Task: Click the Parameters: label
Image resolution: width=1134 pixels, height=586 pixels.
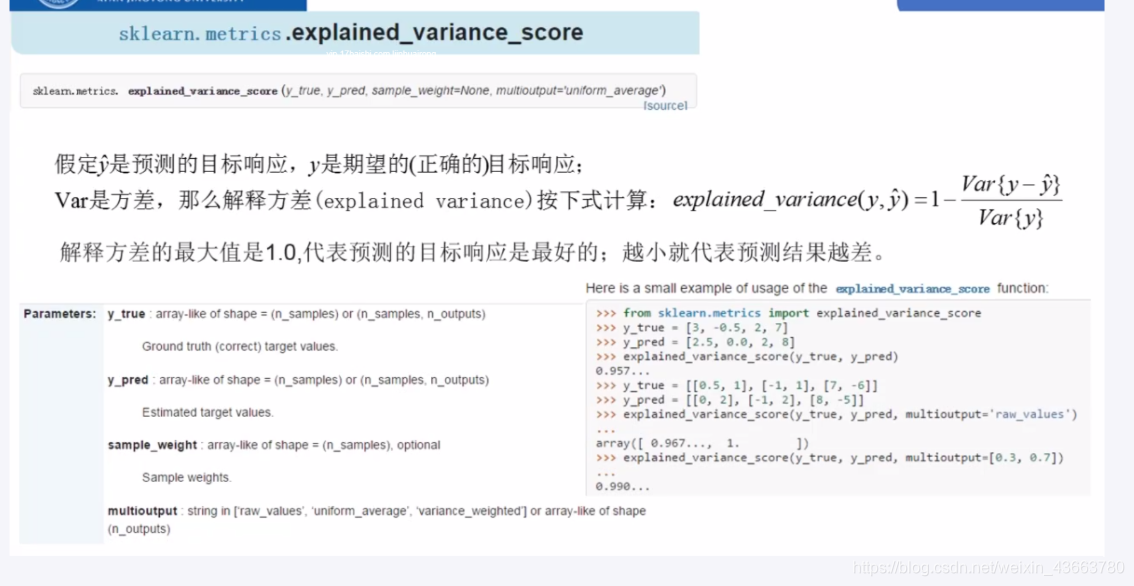Action: click(59, 314)
